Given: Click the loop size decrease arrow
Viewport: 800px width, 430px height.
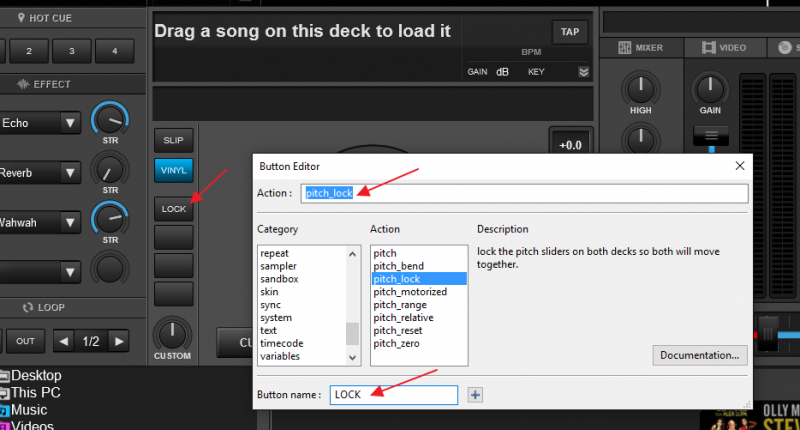Looking at the screenshot, I should (x=62, y=341).
